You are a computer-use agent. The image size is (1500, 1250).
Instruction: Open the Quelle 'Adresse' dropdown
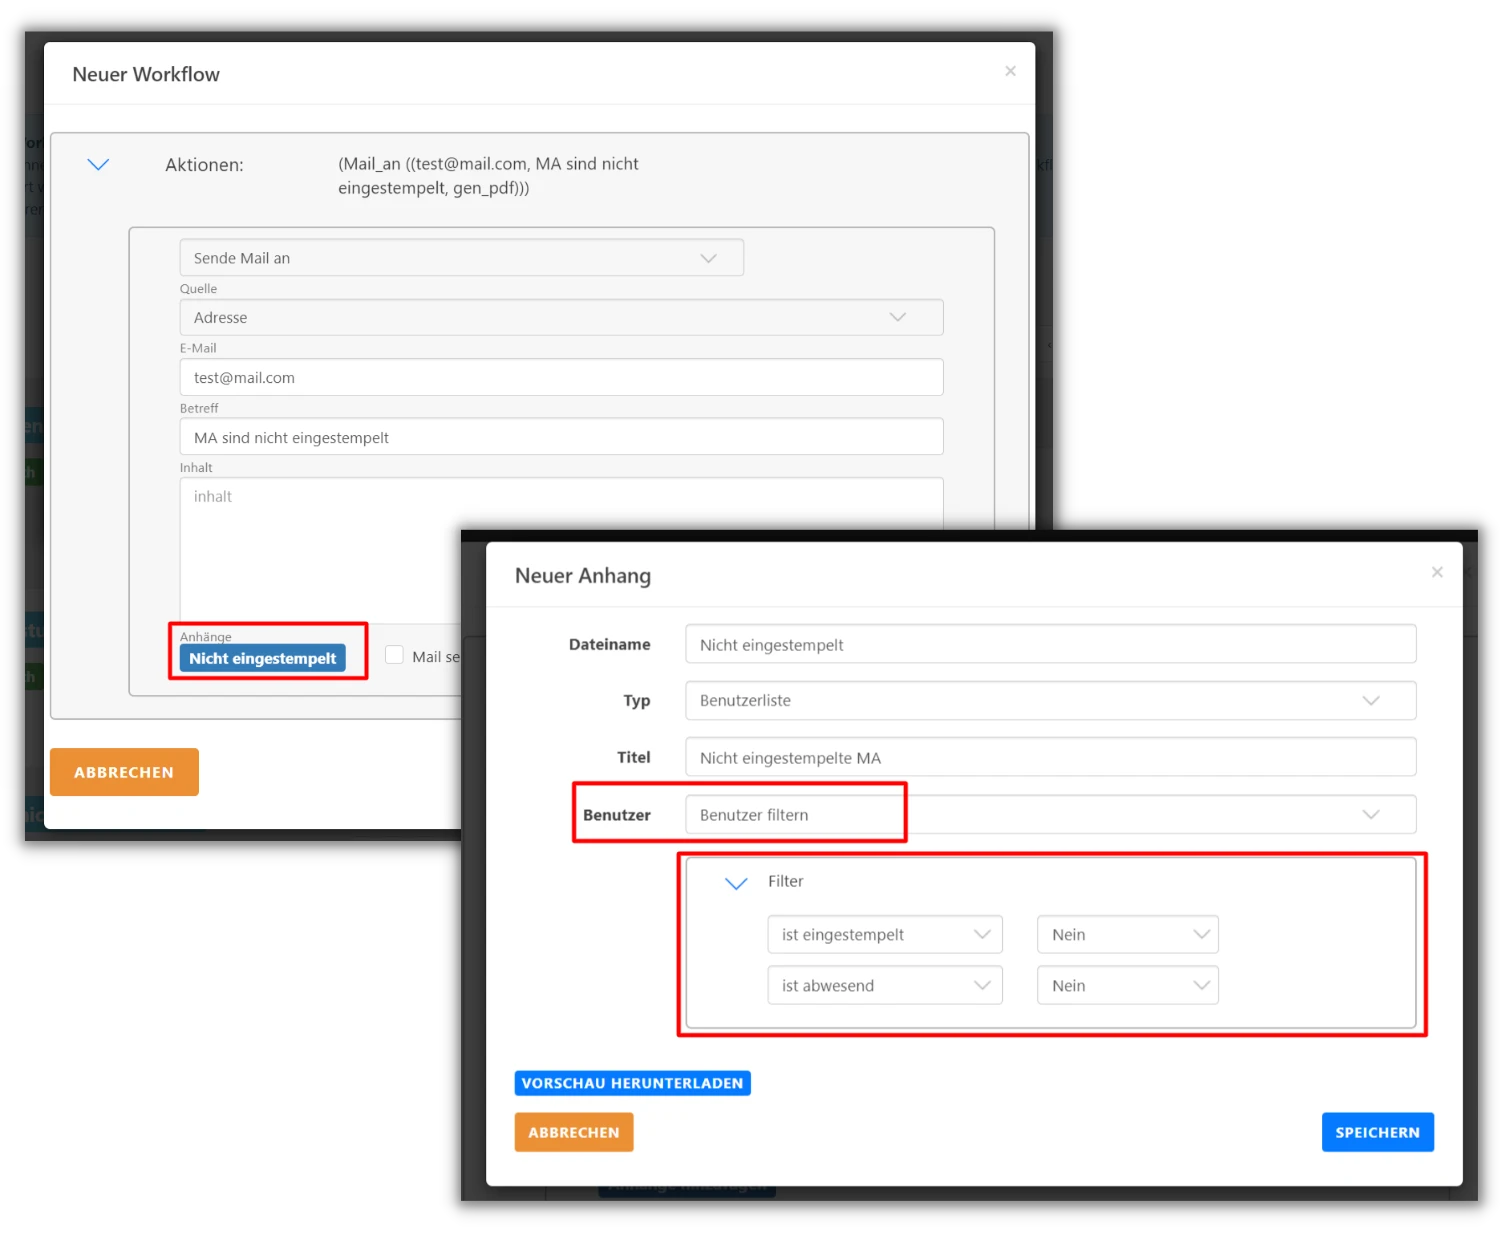560,318
